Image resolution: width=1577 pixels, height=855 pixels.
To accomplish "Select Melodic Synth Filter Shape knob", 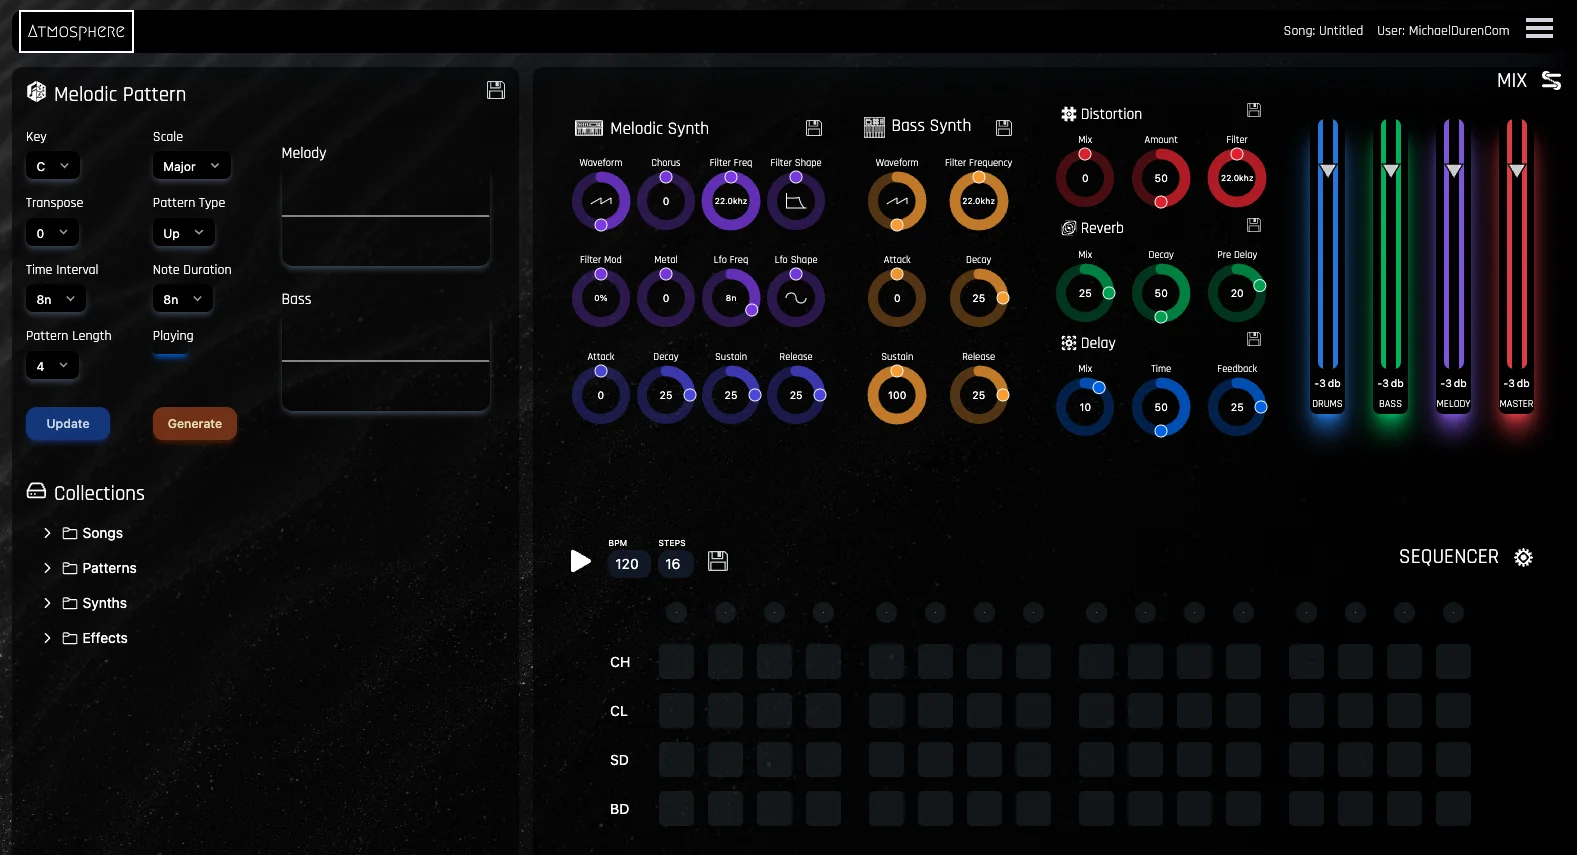I will tap(796, 201).
